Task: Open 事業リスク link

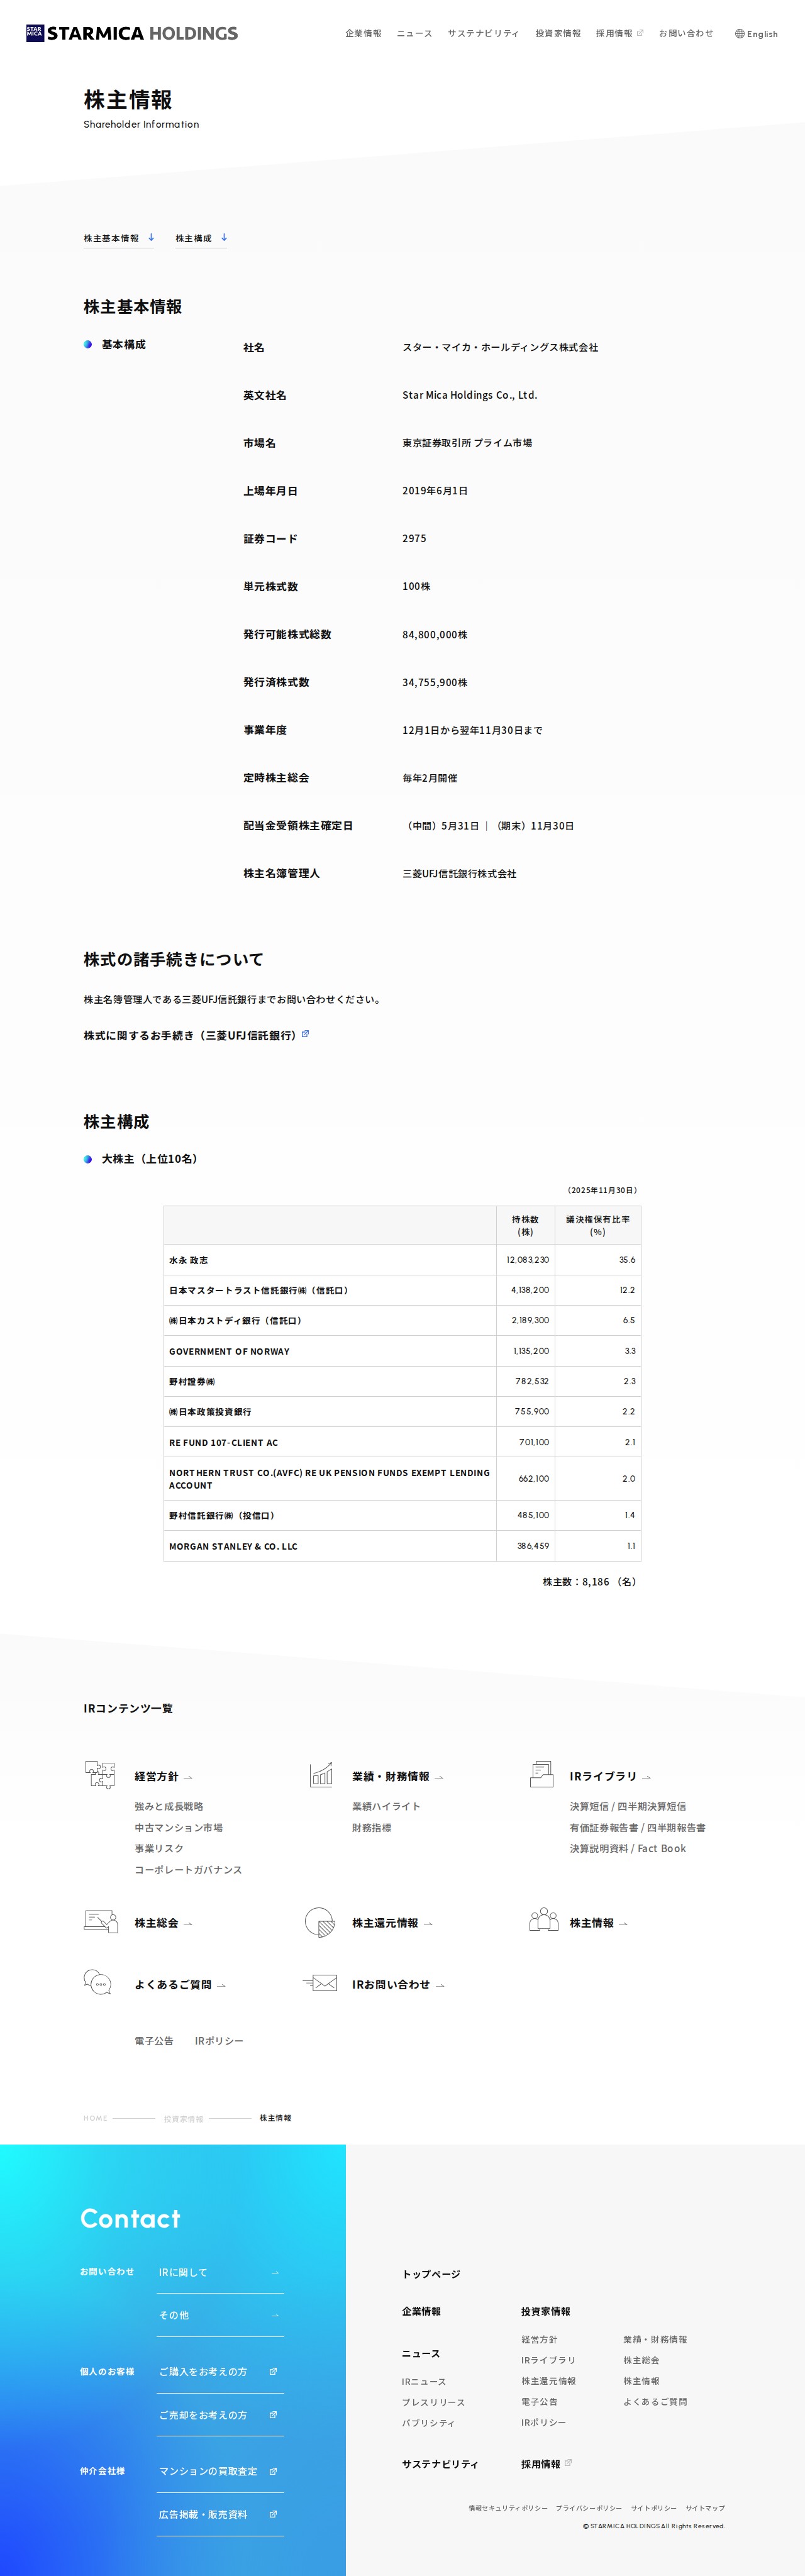Action: point(159,1848)
